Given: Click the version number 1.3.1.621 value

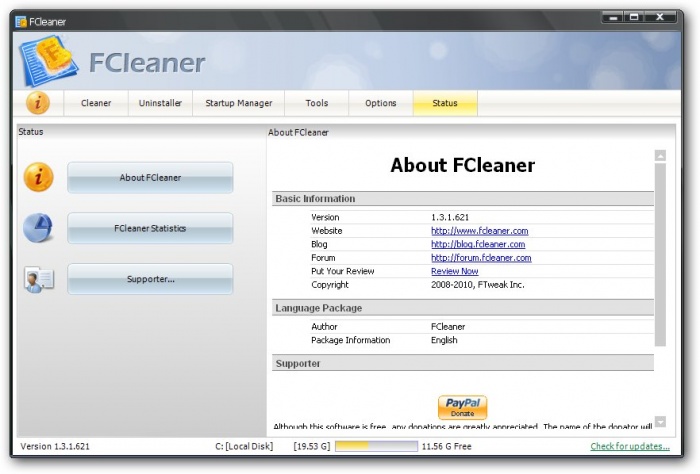Looking at the screenshot, I should [450, 217].
